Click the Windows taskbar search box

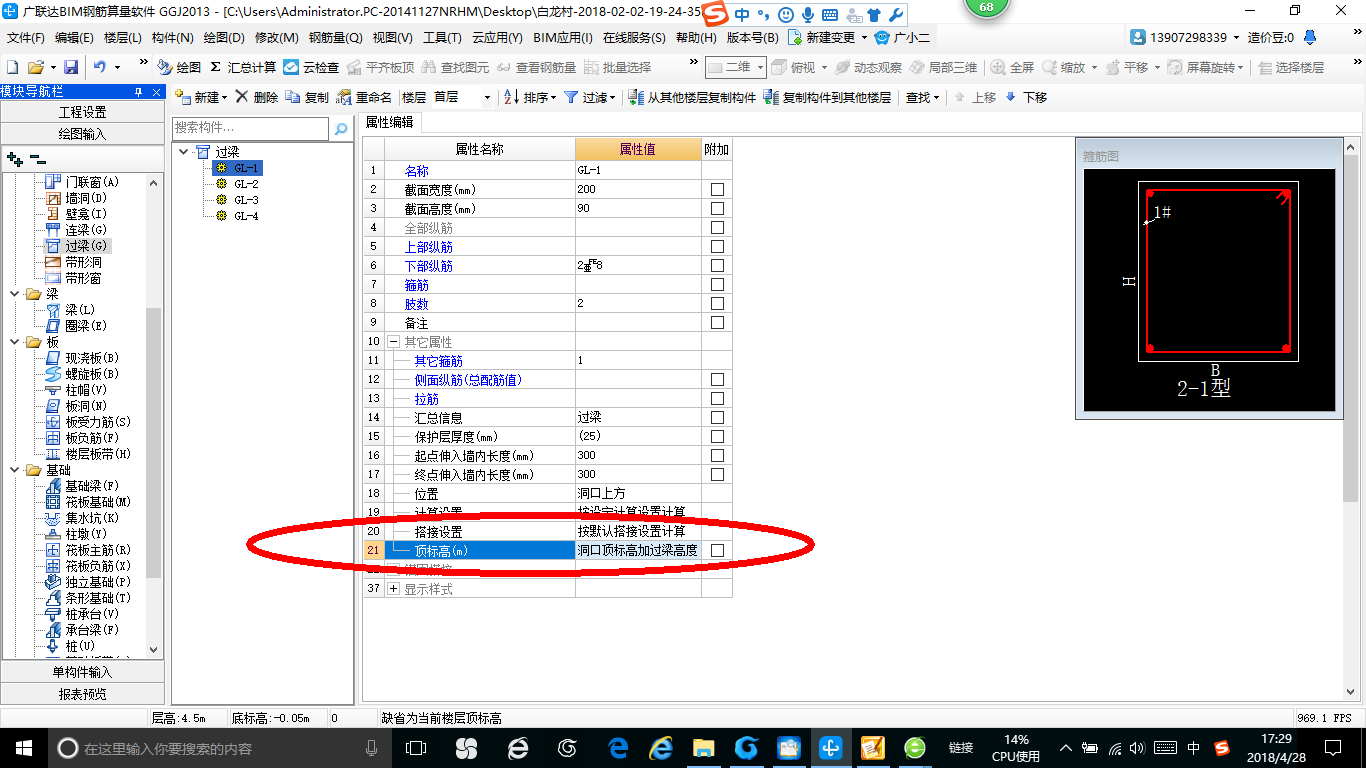[220, 748]
